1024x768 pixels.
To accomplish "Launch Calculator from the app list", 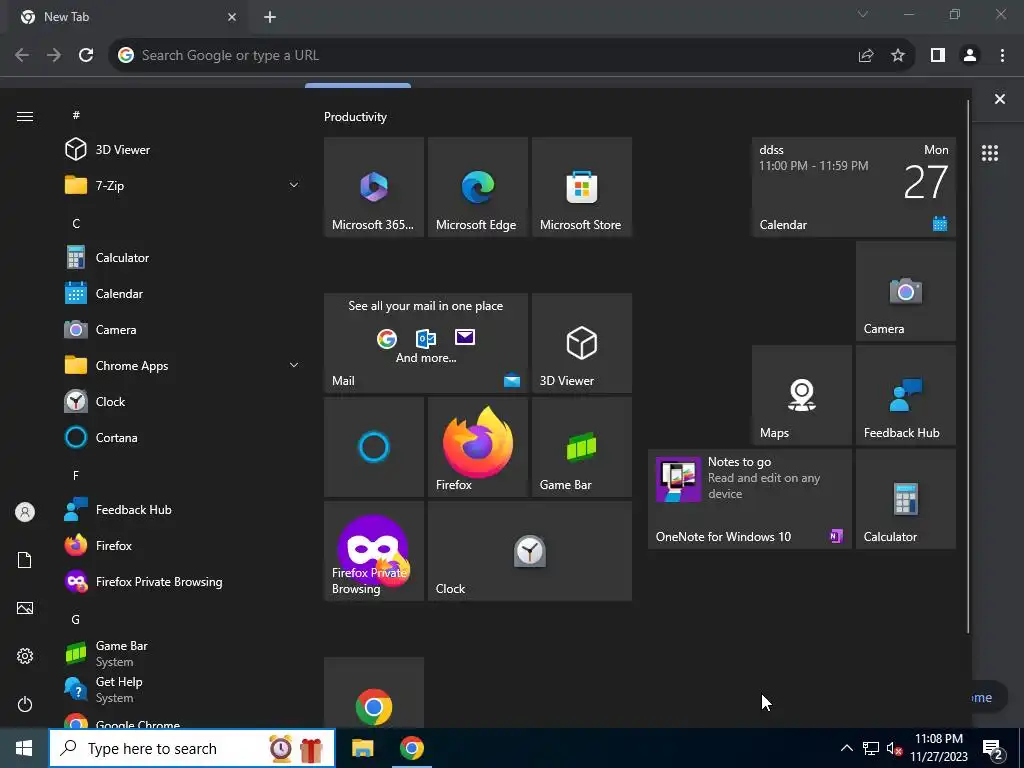I will click(x=183, y=258).
